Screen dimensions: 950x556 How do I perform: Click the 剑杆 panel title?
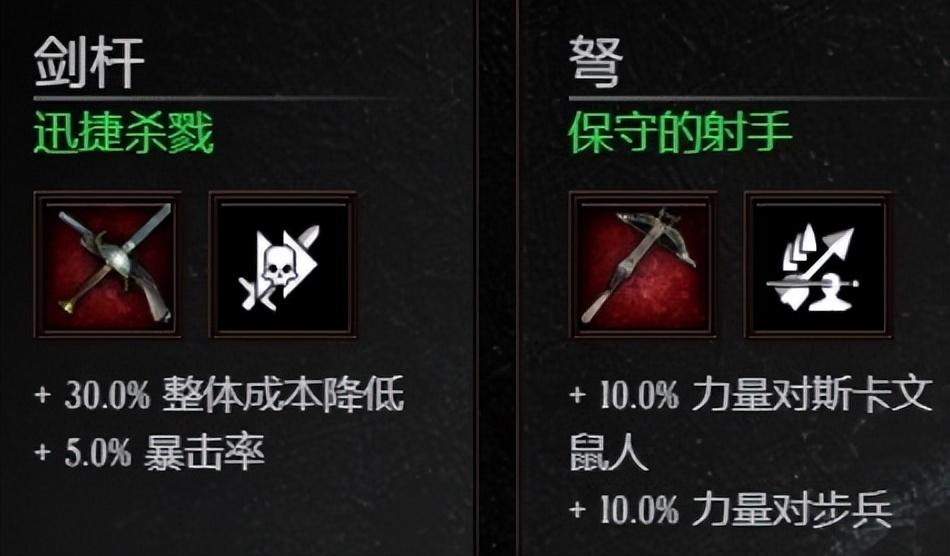click(89, 62)
